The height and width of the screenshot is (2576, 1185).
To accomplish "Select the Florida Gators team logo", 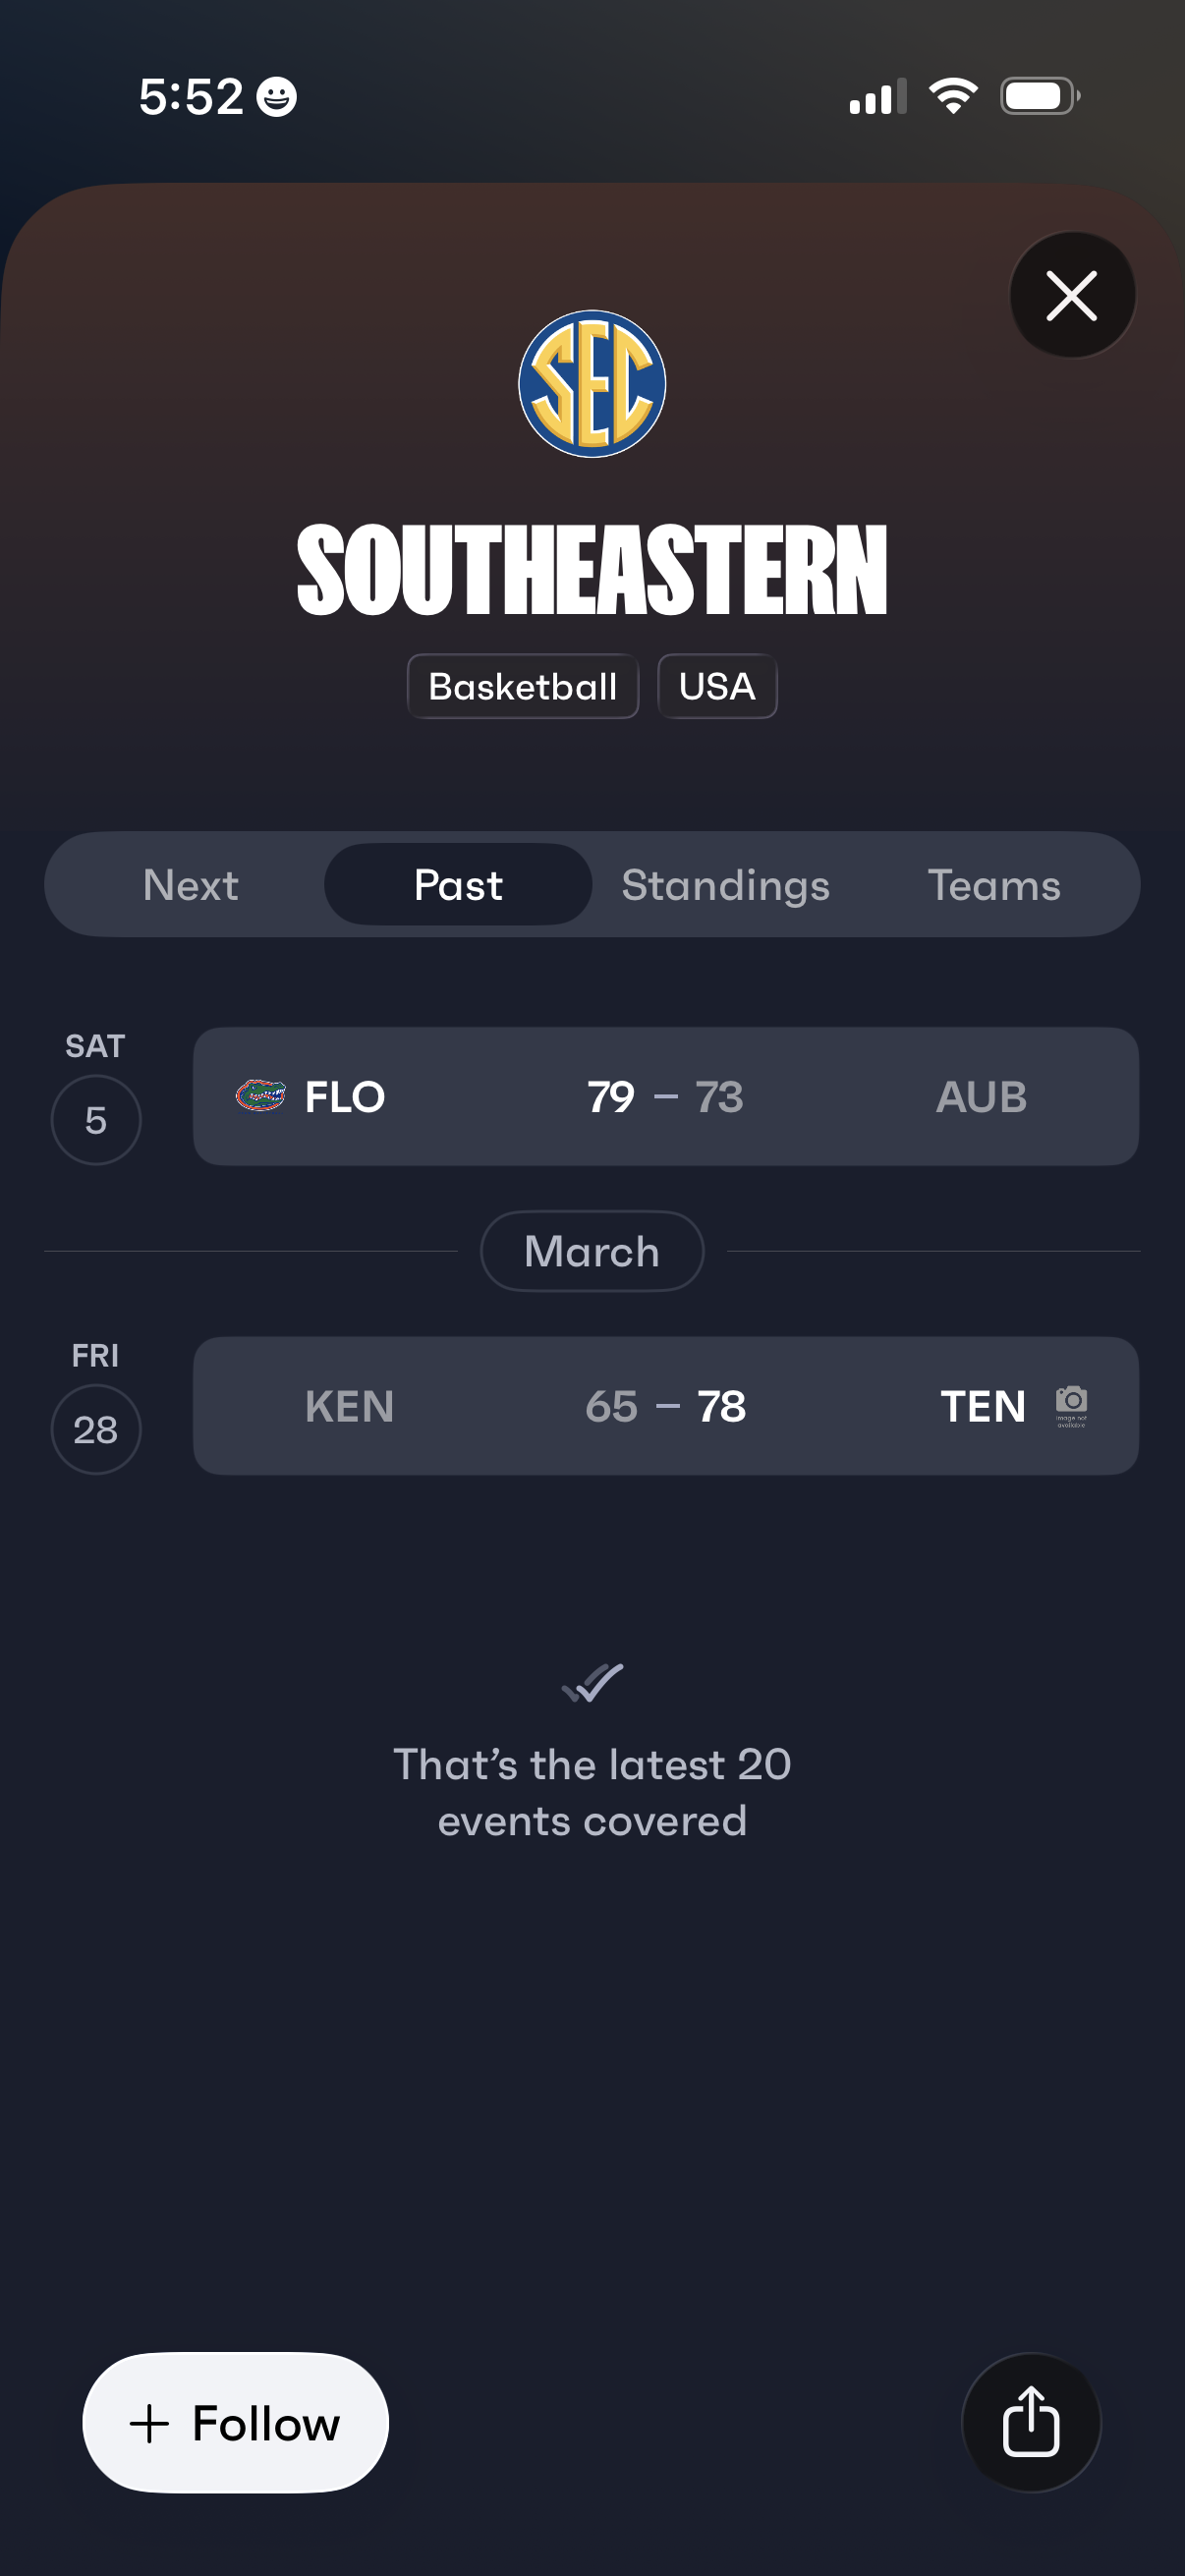I will tap(261, 1096).
